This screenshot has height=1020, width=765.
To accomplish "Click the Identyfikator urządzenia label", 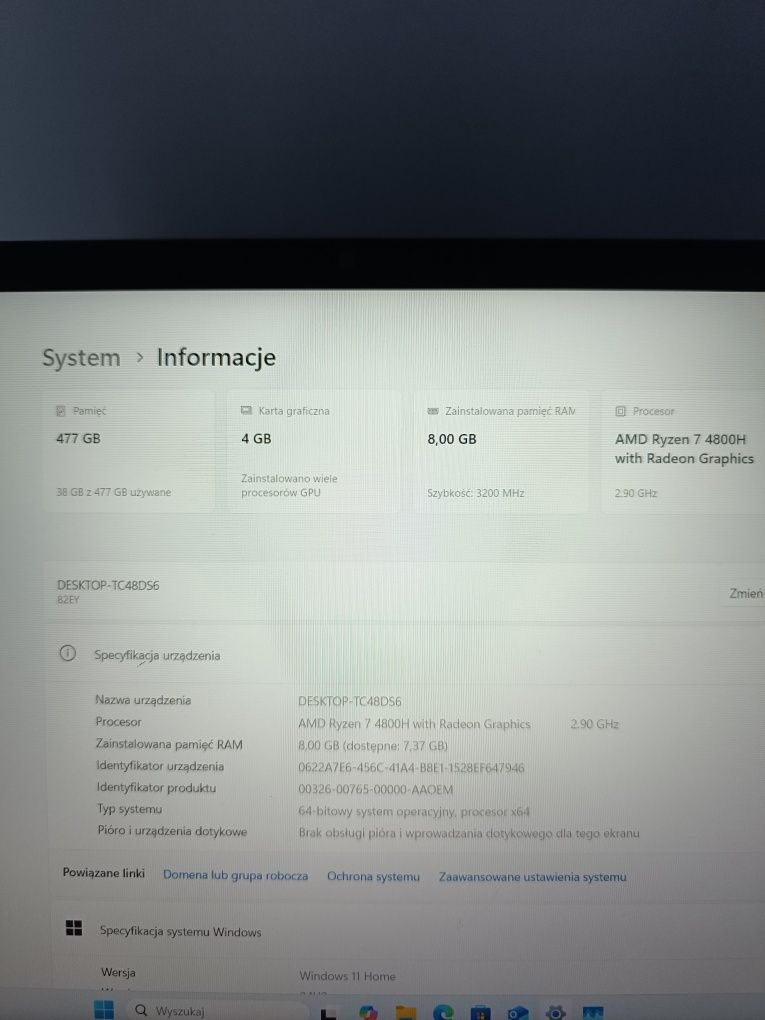I will pos(160,766).
